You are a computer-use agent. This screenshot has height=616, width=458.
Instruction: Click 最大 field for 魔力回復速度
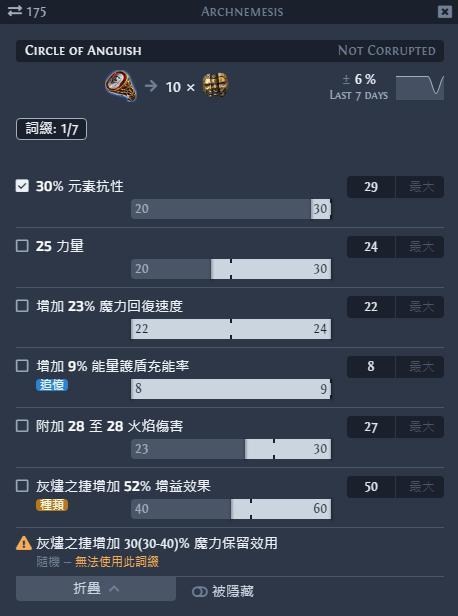click(x=420, y=307)
